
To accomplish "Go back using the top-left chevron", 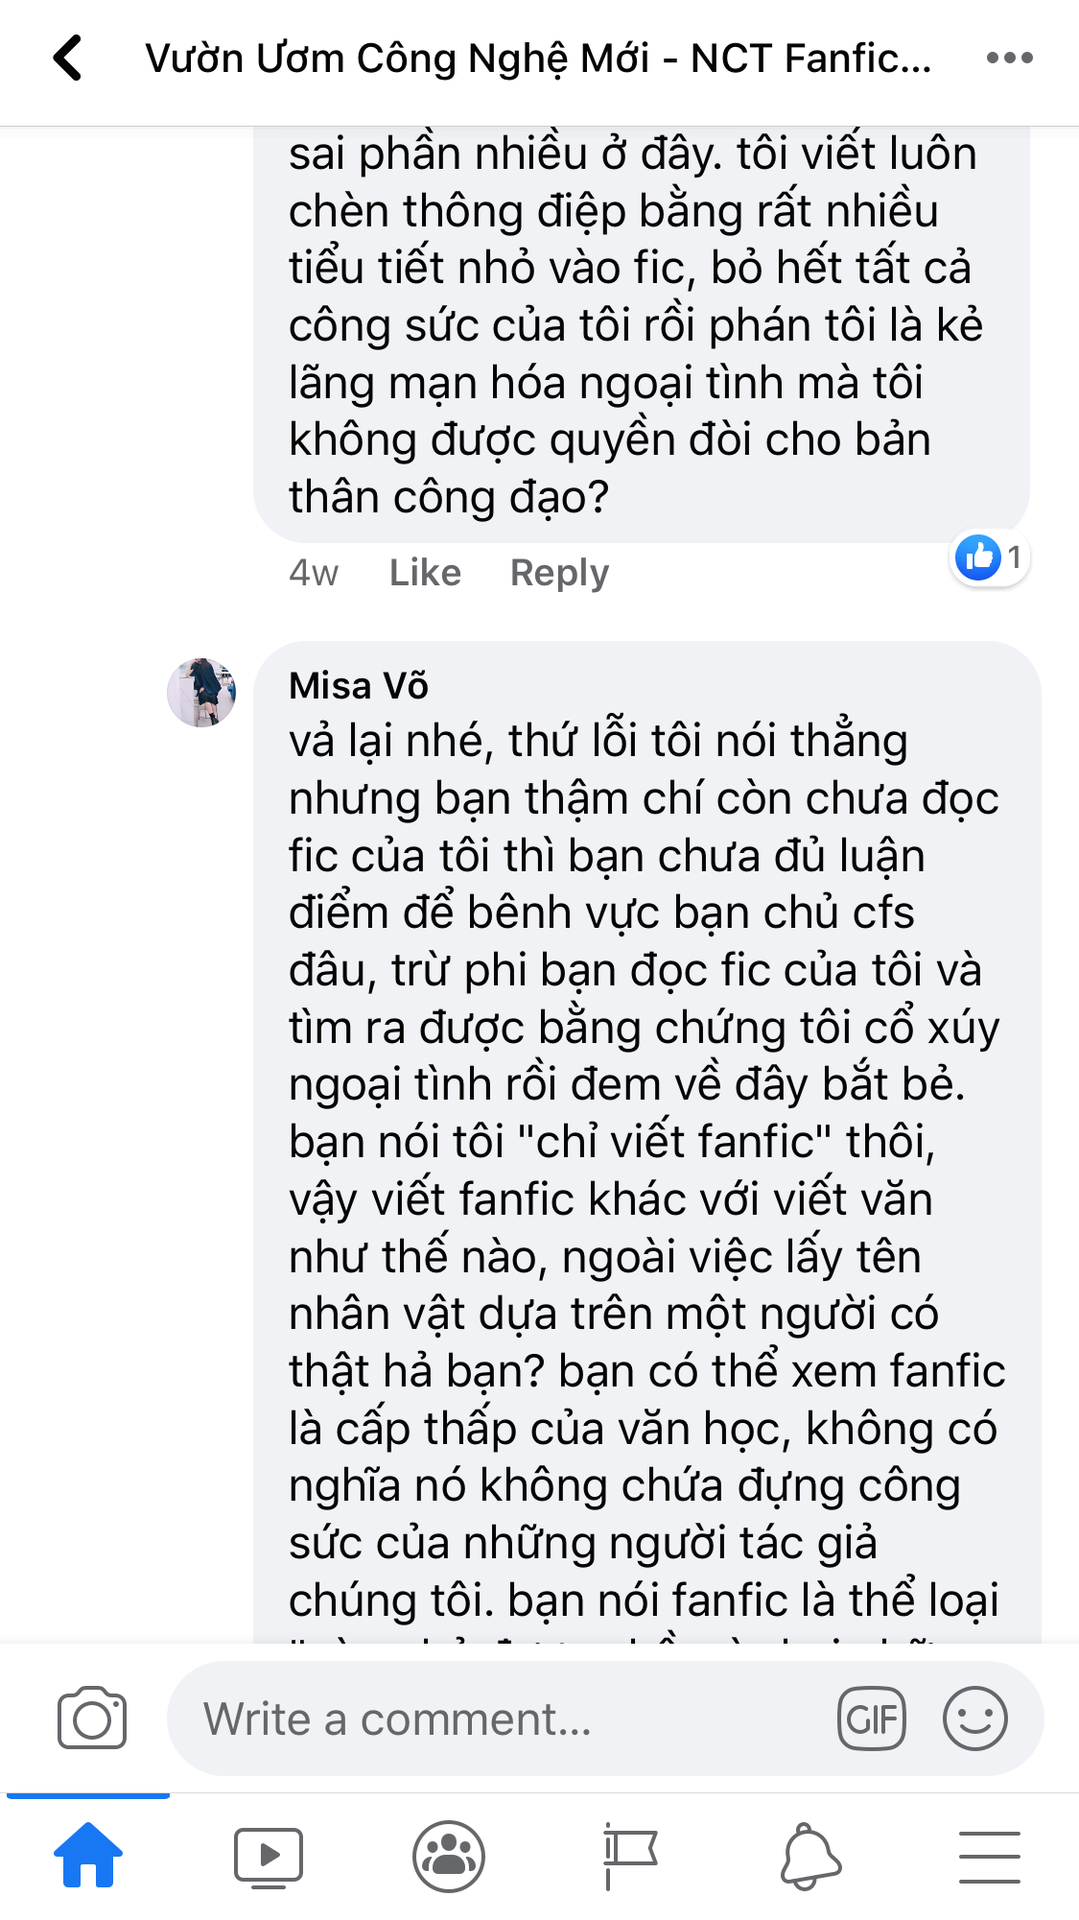I will tap(67, 58).
